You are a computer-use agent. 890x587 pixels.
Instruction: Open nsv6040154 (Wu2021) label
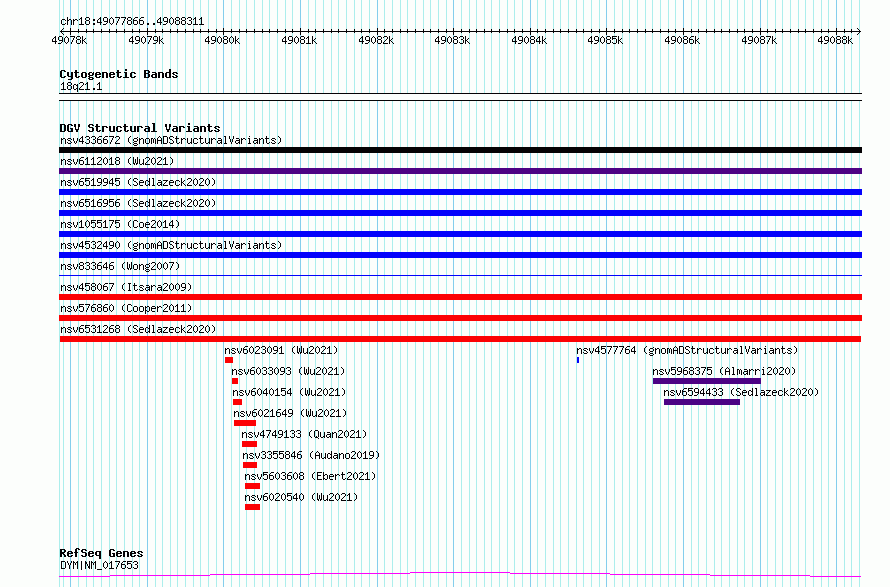(x=289, y=392)
